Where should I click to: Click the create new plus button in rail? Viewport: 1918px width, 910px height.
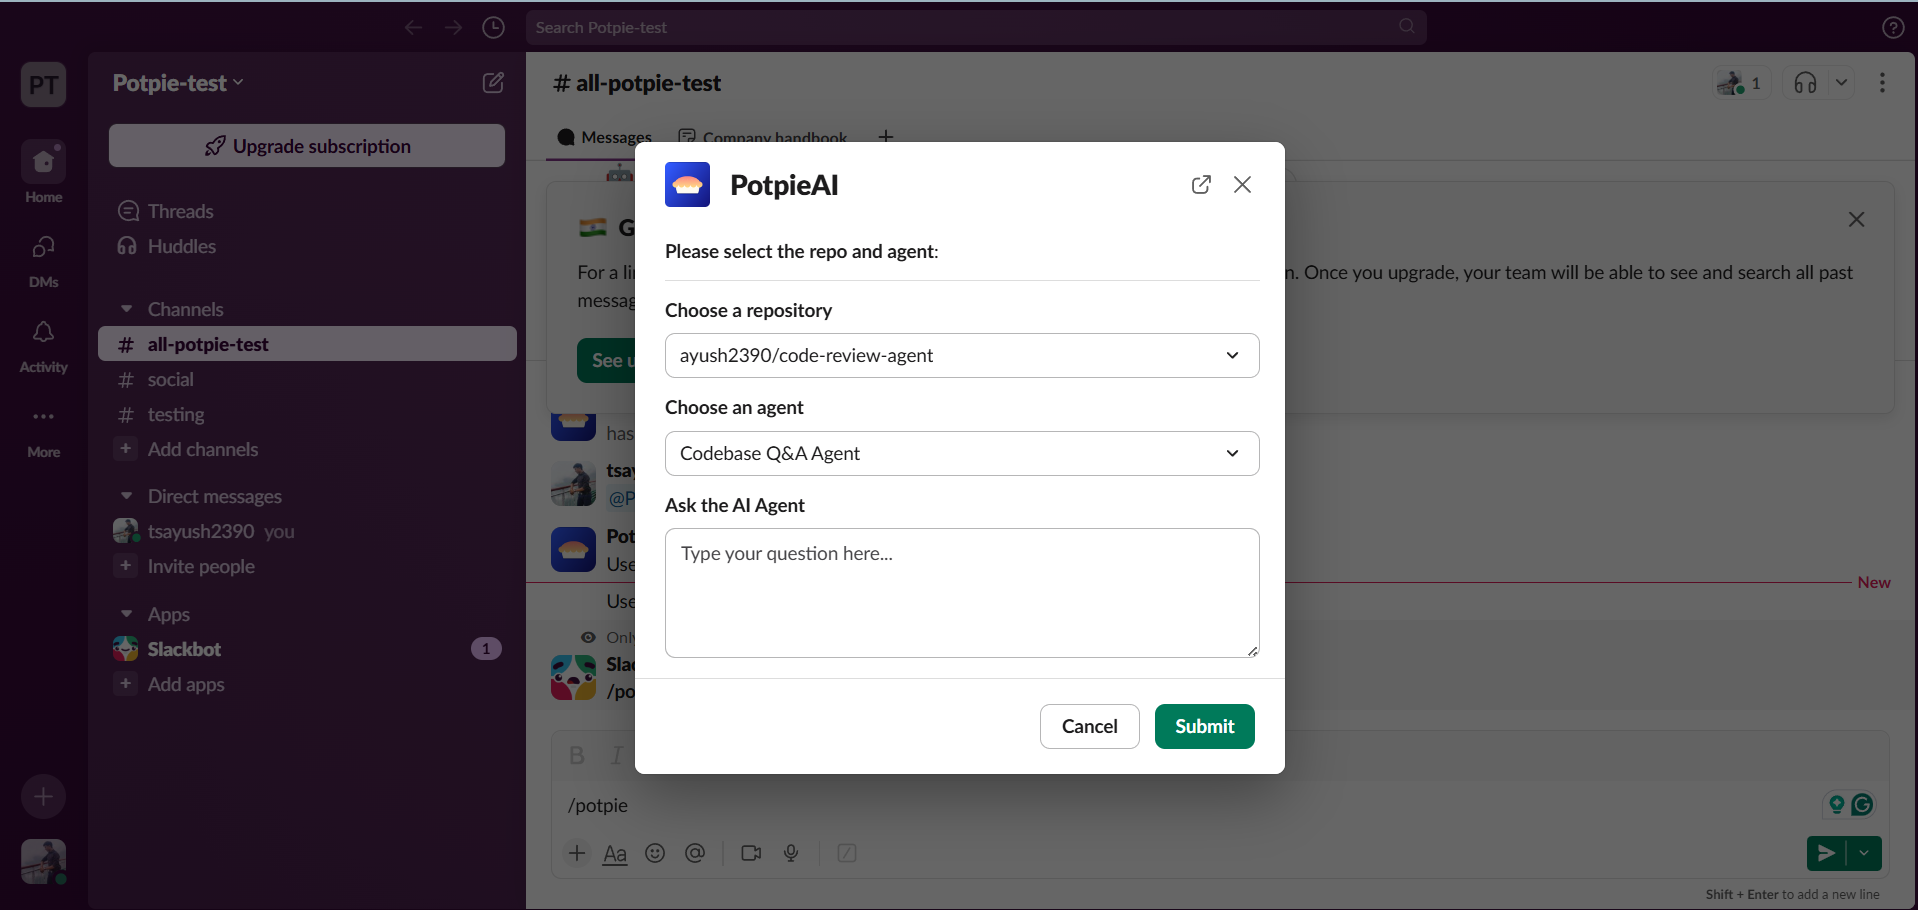[x=43, y=797]
